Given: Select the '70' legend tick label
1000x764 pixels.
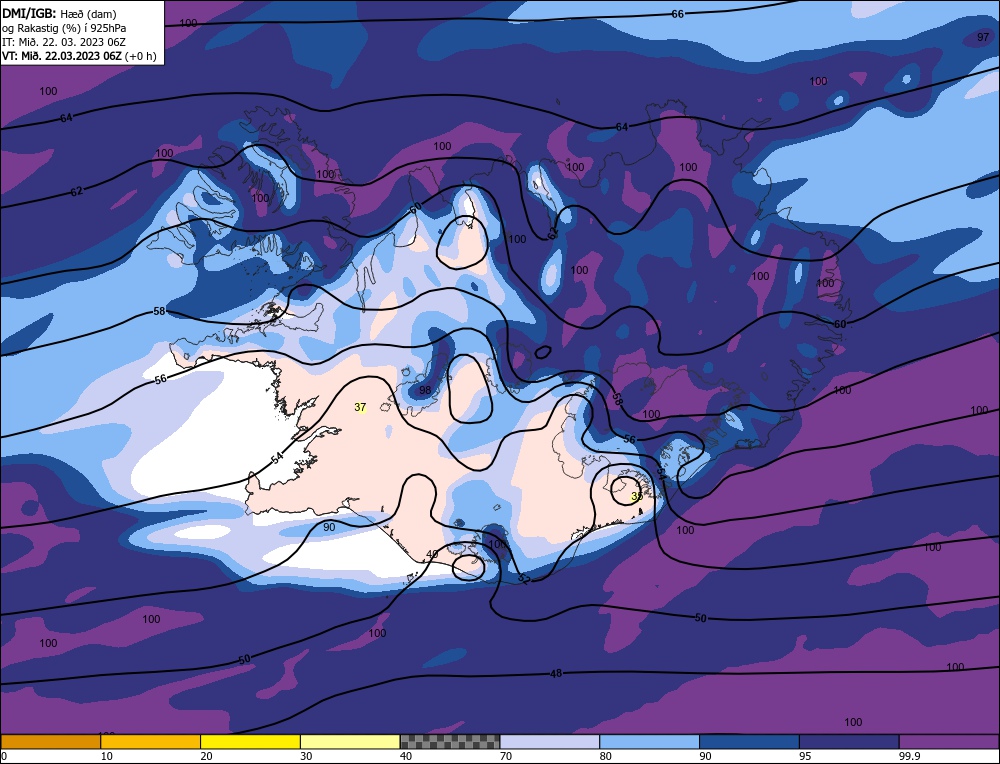Looking at the screenshot, I should pos(506,756).
